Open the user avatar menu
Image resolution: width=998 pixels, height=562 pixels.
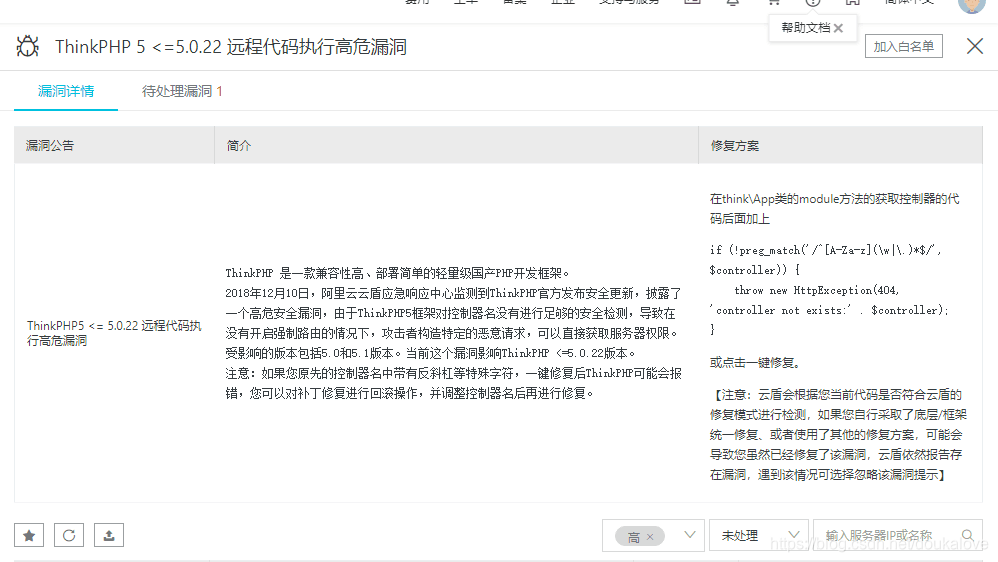(971, 3)
